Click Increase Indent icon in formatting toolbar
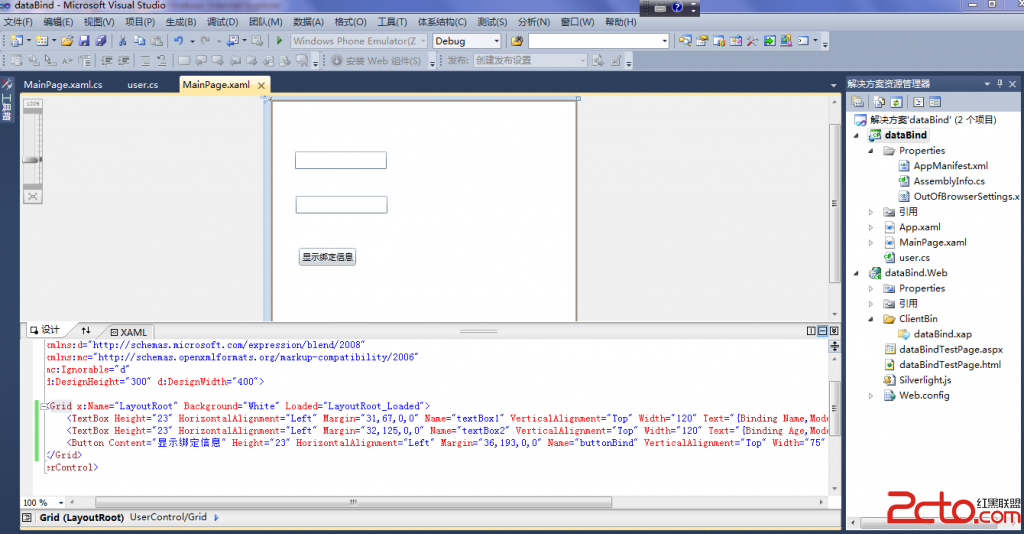Screen dimensions: 1024x534 (122, 61)
